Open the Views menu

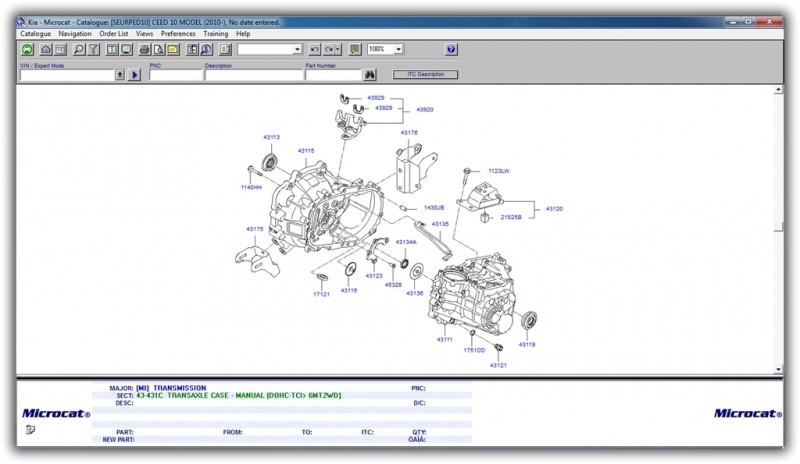point(144,34)
